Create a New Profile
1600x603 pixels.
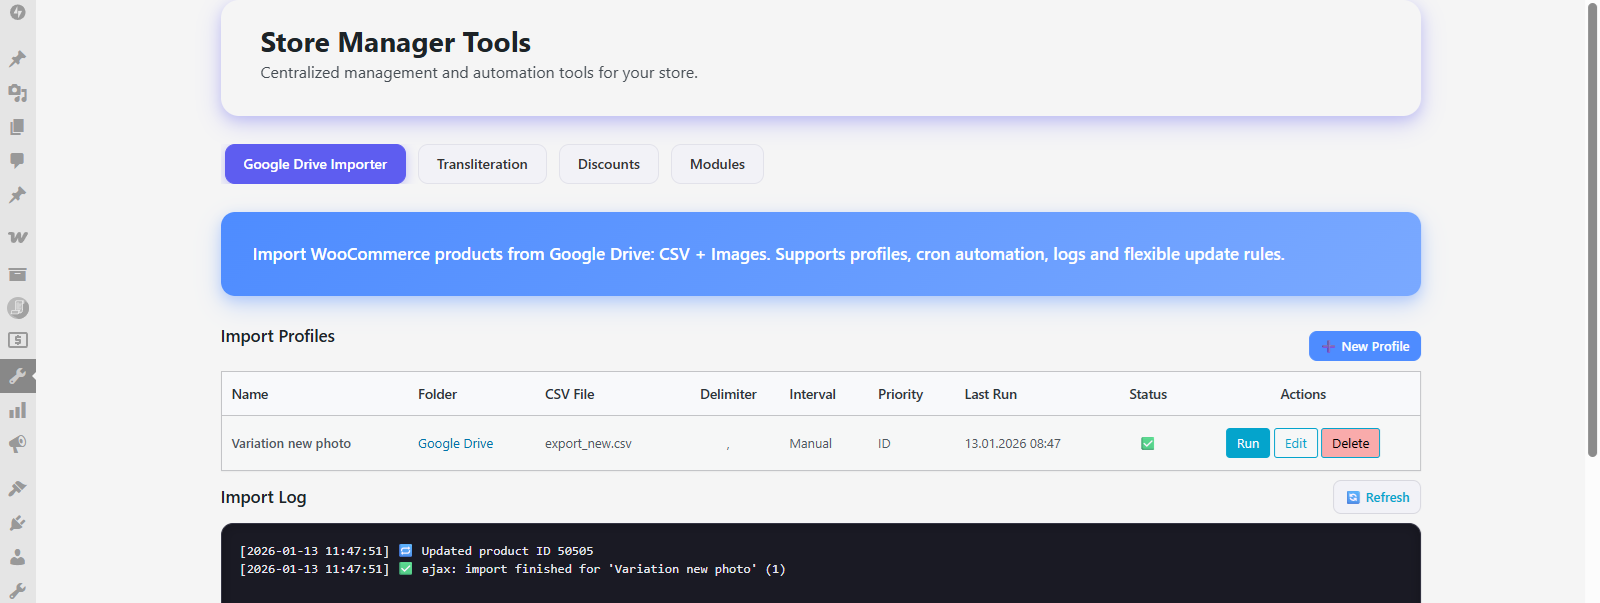click(x=1365, y=346)
